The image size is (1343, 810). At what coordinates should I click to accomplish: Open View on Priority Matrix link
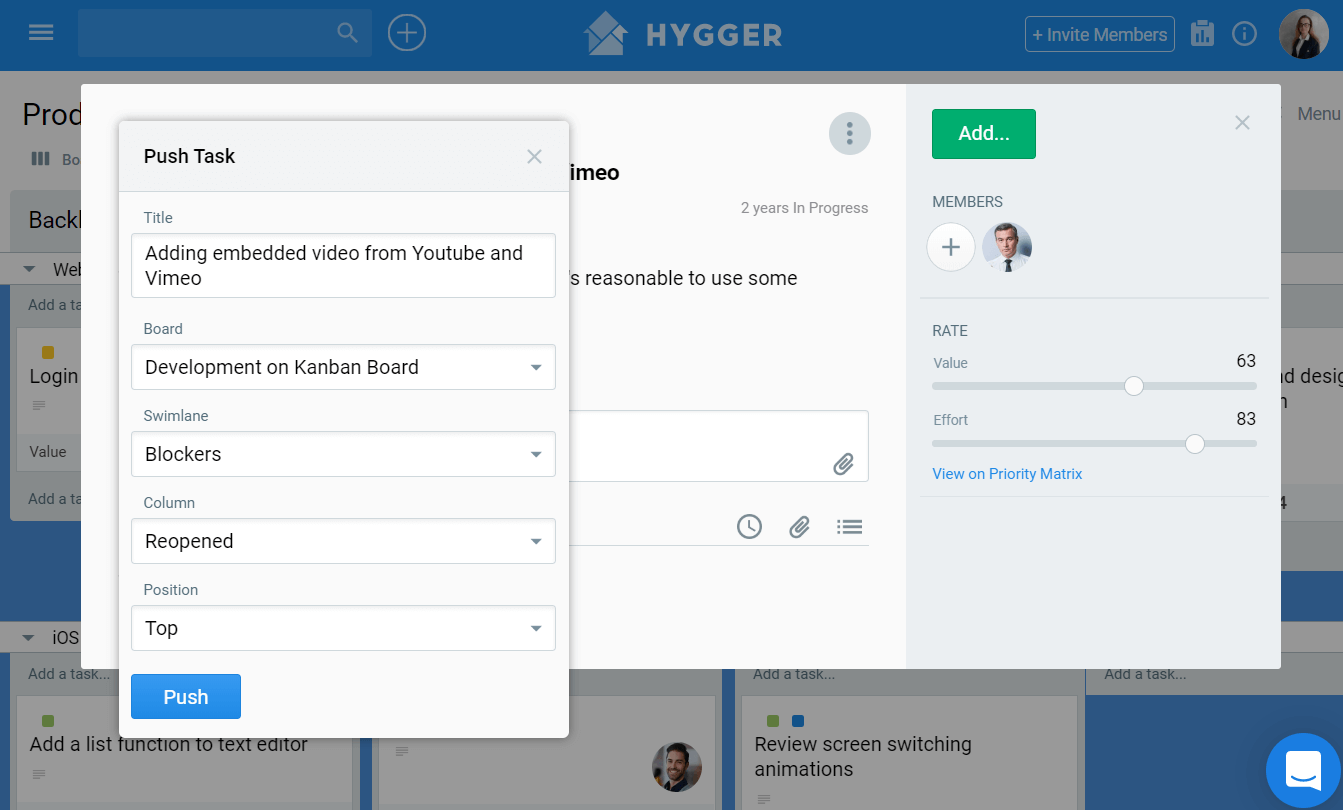click(x=1007, y=474)
